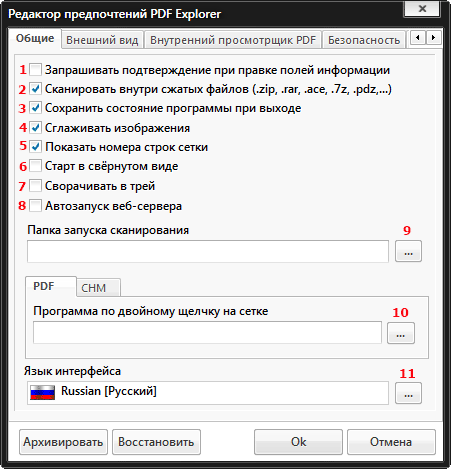This screenshot has height=469, width=451.
Task: Open Внутренний просмотрщик PDF tab
Action: point(233,40)
